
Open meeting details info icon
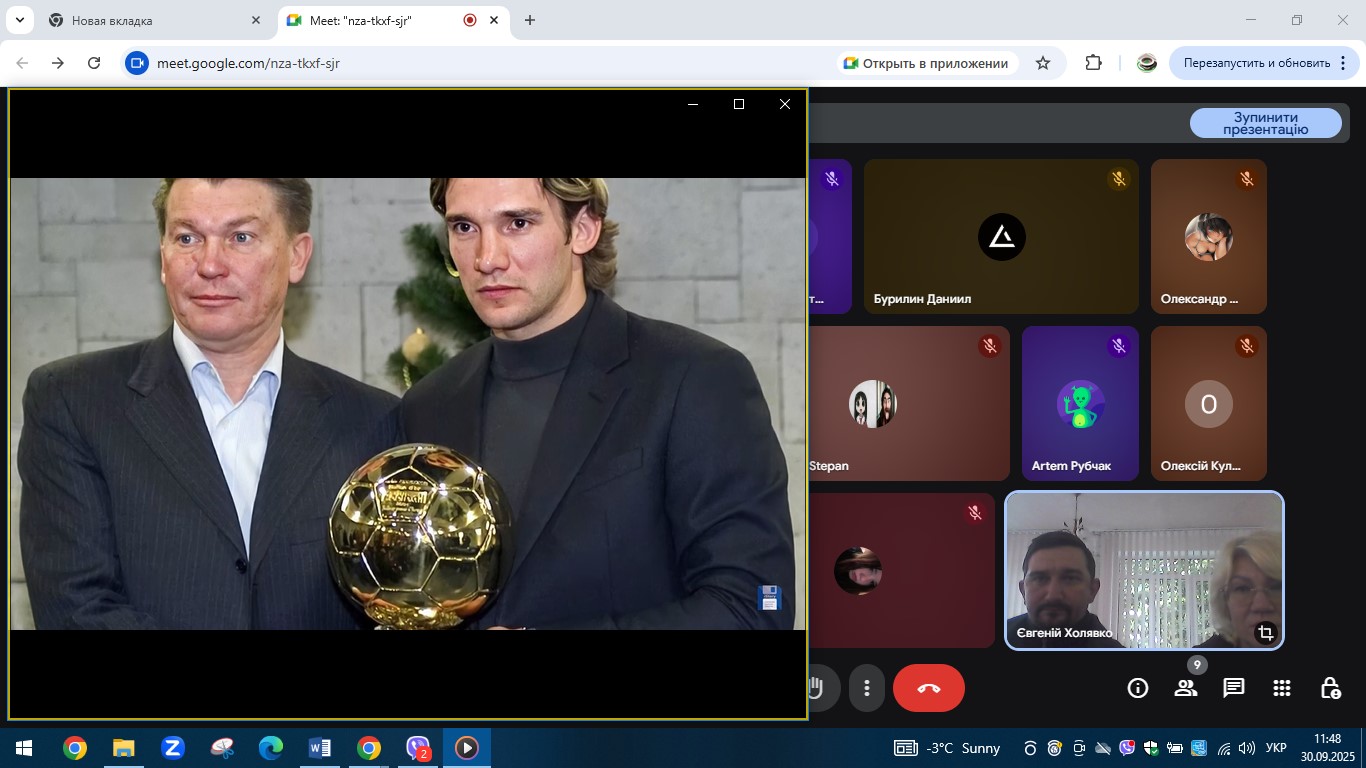tap(1137, 688)
